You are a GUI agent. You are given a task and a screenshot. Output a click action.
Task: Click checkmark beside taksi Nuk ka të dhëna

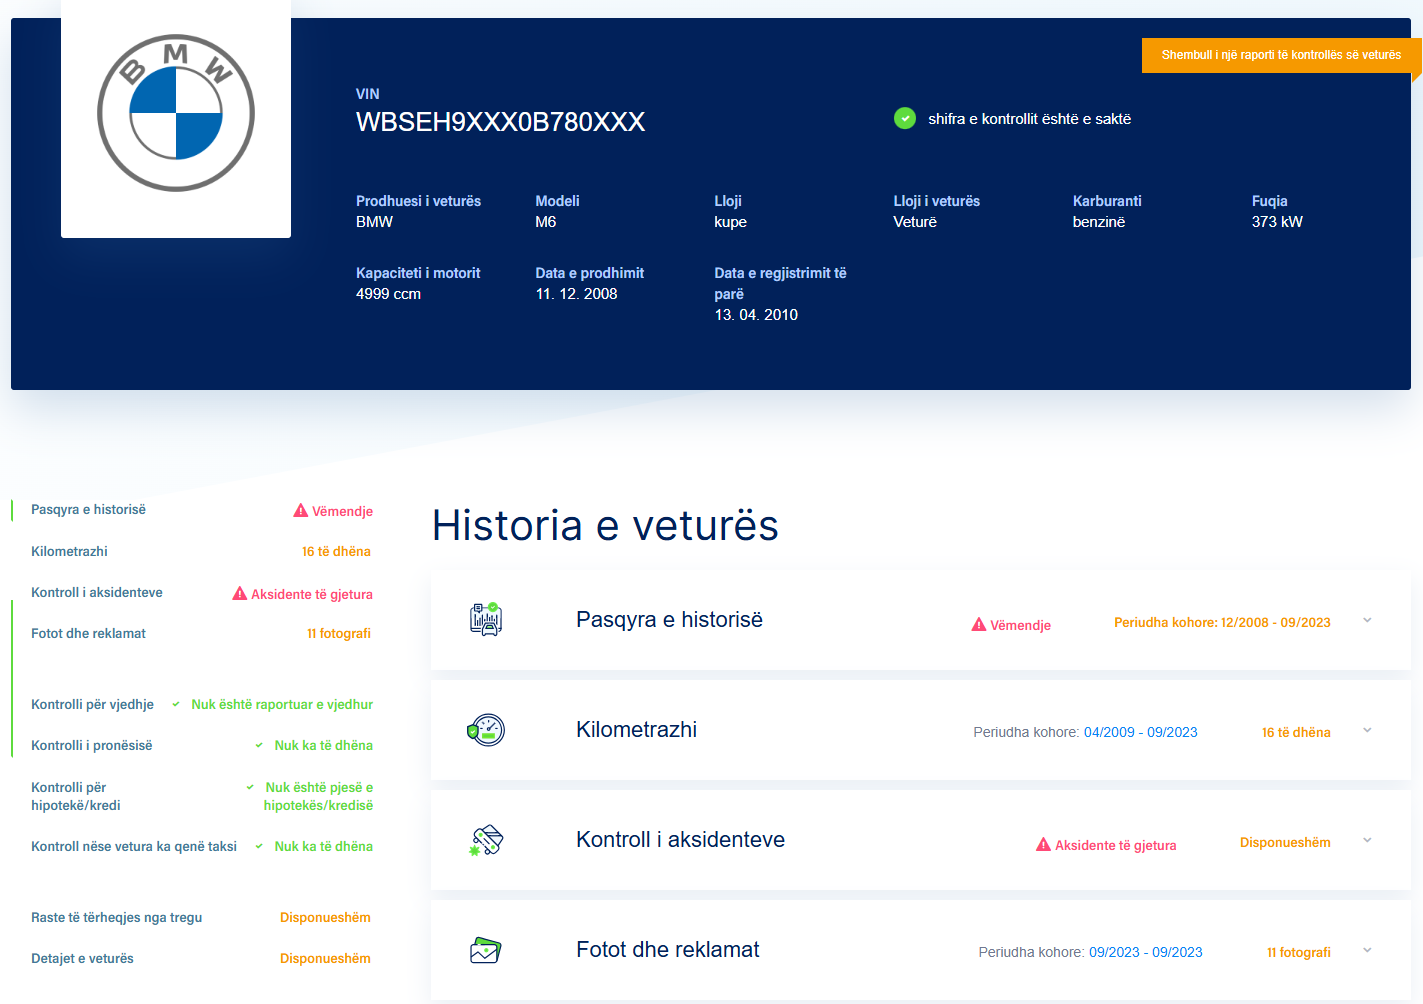pyautogui.click(x=259, y=847)
